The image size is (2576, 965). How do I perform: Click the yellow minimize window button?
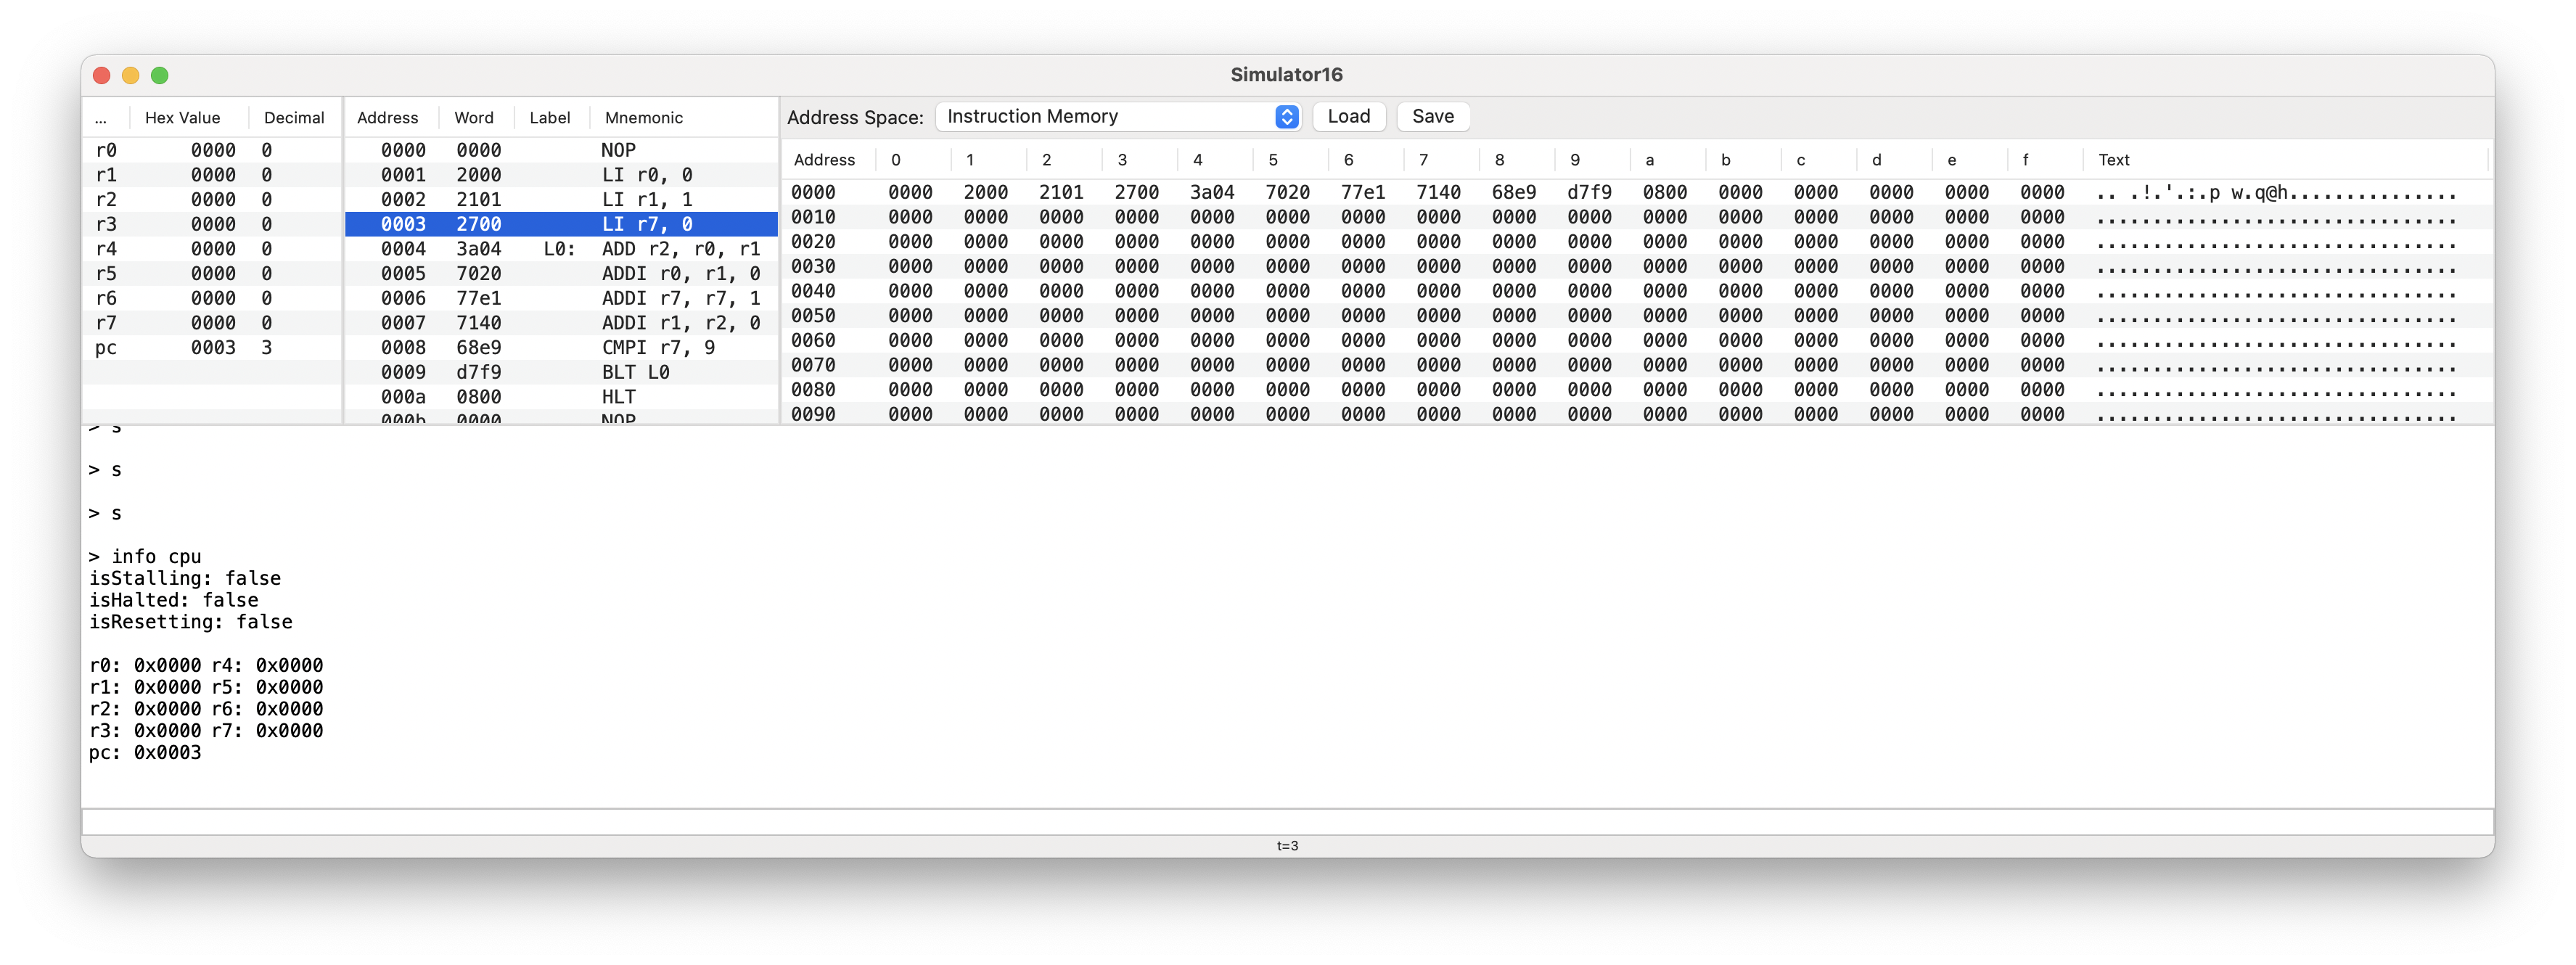click(130, 75)
